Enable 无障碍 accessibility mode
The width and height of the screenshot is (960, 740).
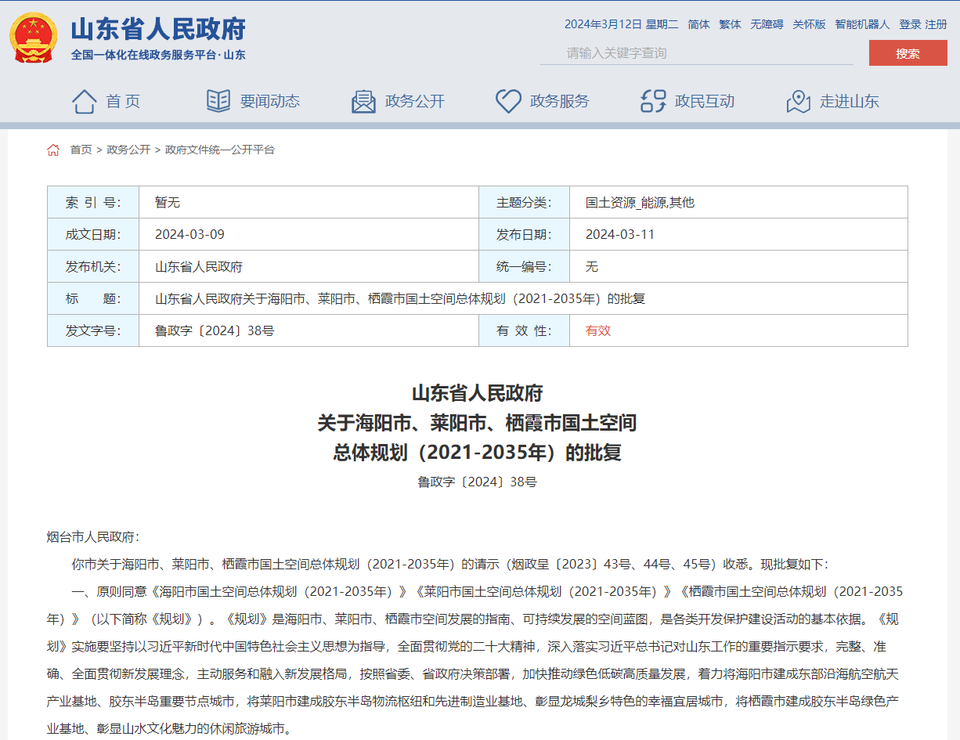[x=766, y=24]
